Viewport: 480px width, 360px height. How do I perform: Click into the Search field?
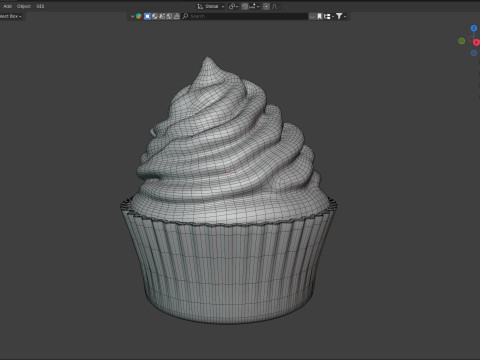tap(245, 16)
